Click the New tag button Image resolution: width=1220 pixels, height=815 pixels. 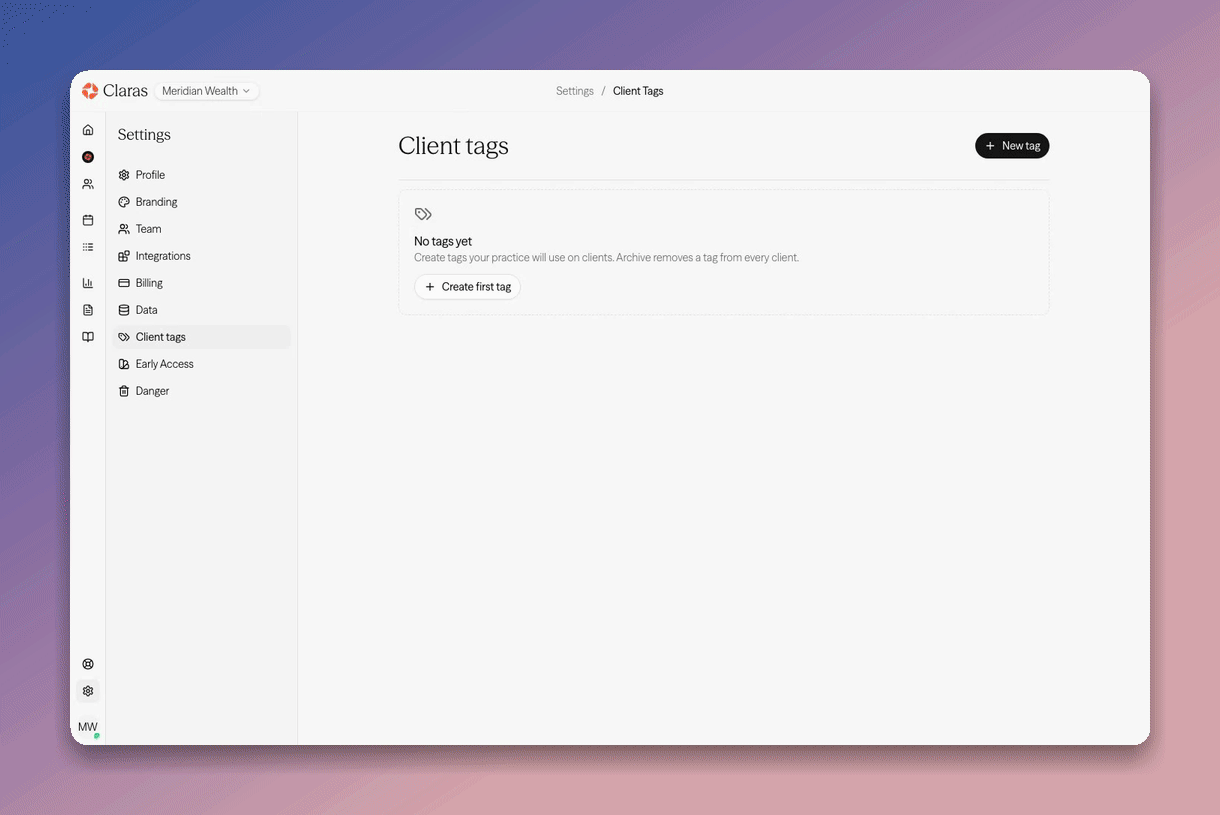click(x=1012, y=146)
